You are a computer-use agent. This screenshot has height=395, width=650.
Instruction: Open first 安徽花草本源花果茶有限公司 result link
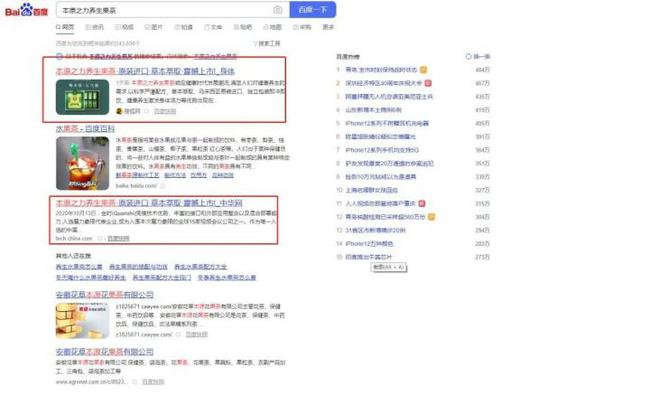(x=104, y=295)
